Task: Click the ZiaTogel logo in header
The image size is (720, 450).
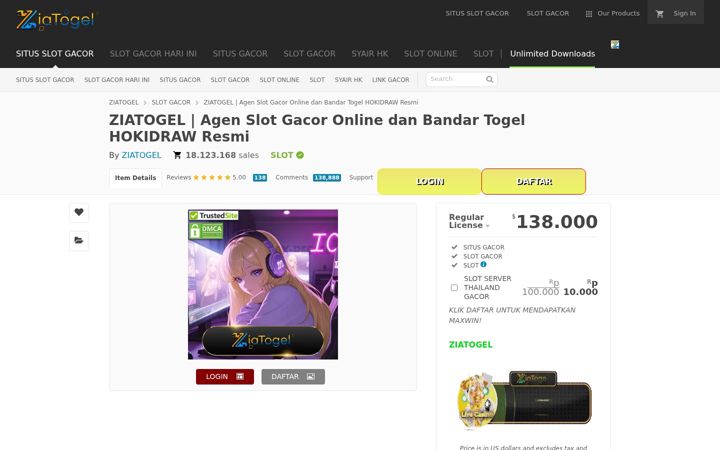Action: click(x=56, y=20)
